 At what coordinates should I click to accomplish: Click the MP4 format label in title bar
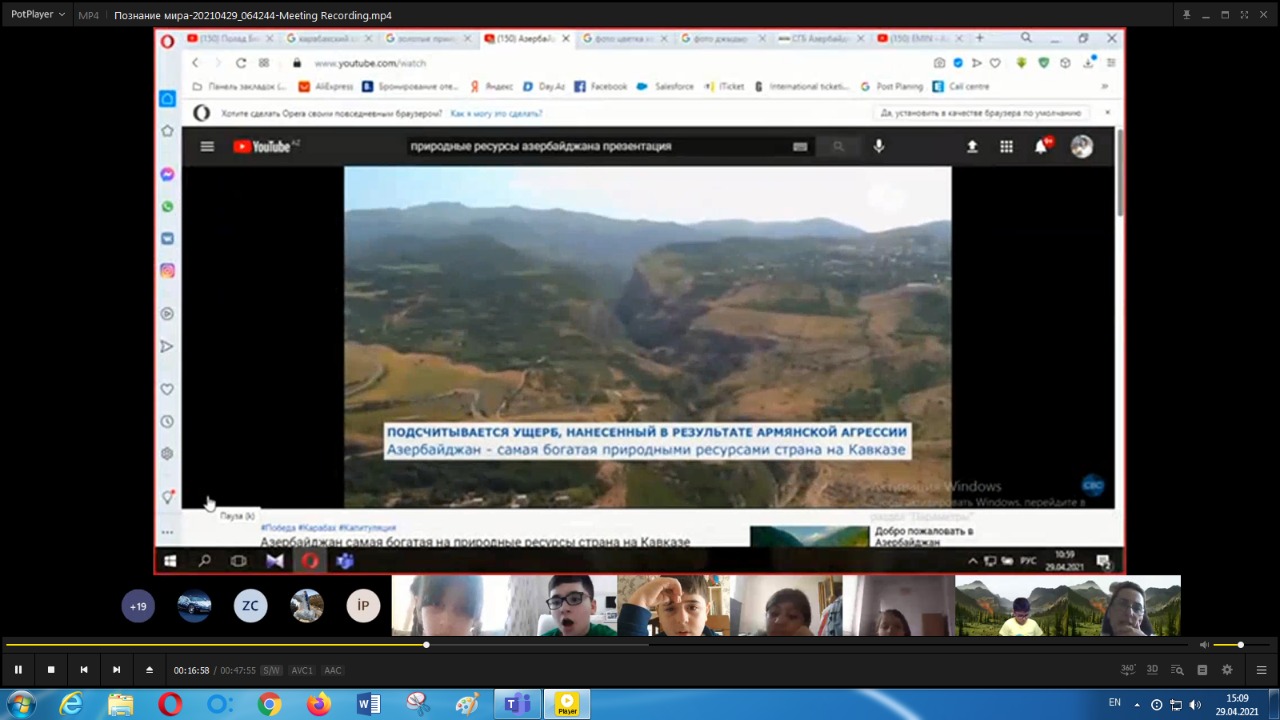(88, 15)
